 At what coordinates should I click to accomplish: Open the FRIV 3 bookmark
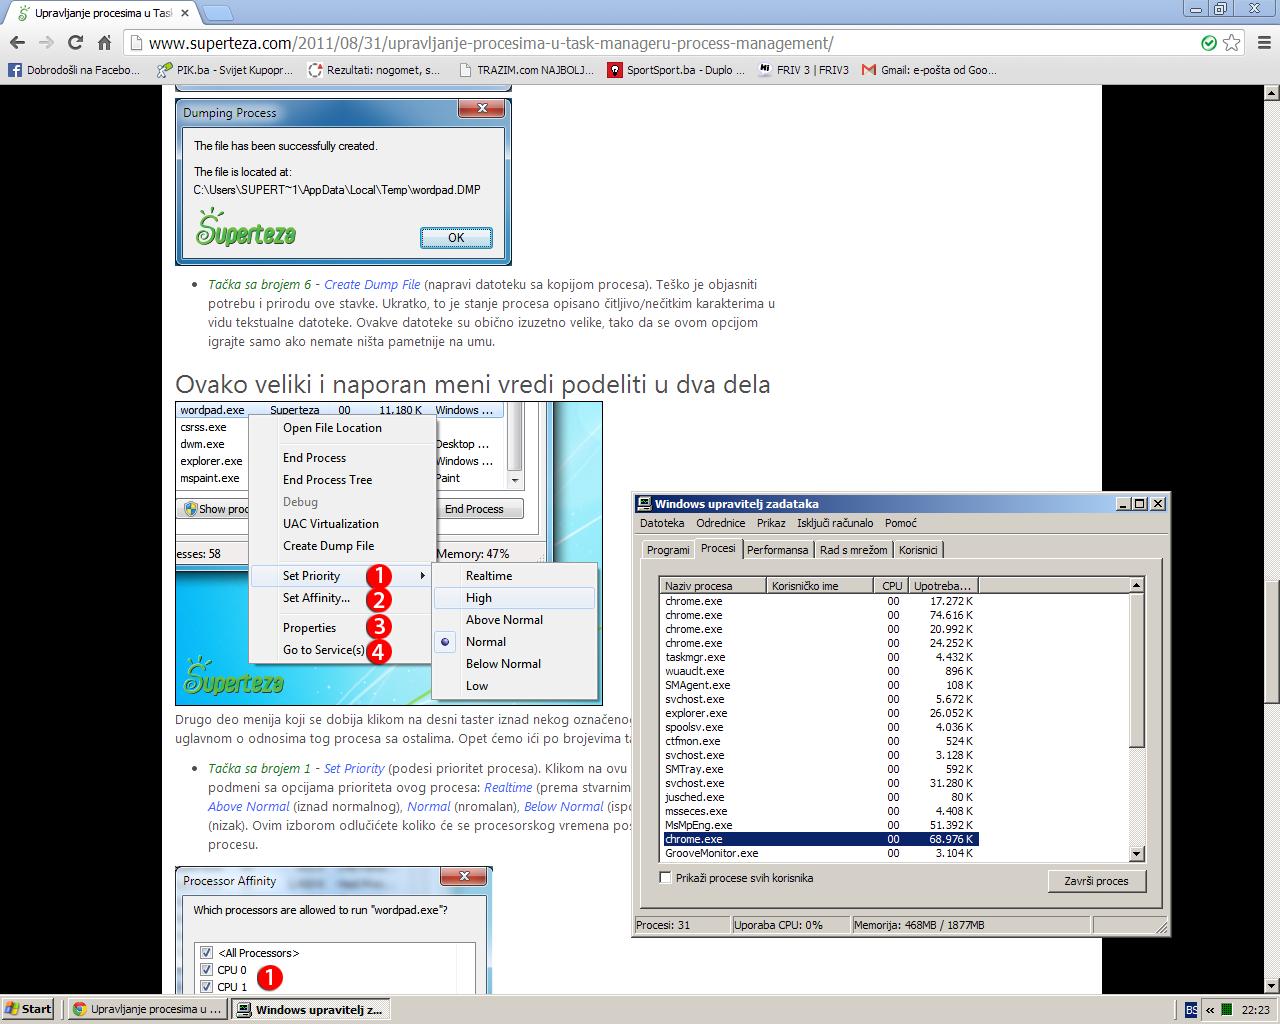[x=803, y=70]
